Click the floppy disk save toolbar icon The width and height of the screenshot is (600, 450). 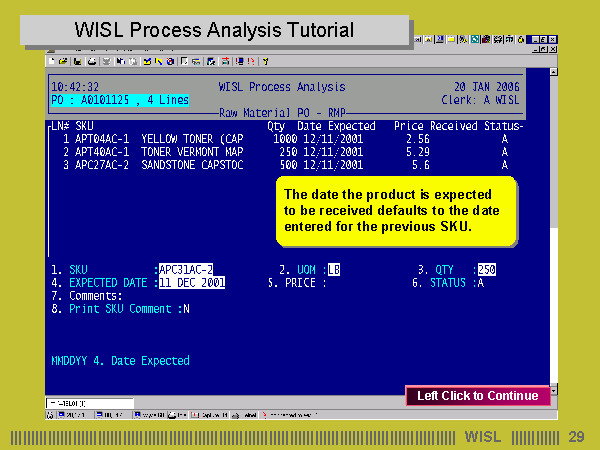[78, 61]
